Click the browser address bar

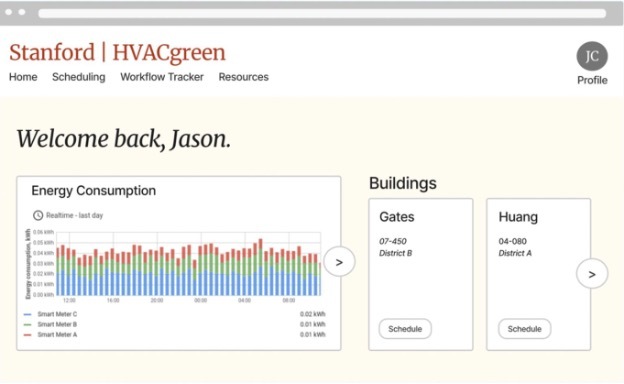pyautogui.click(x=322, y=13)
